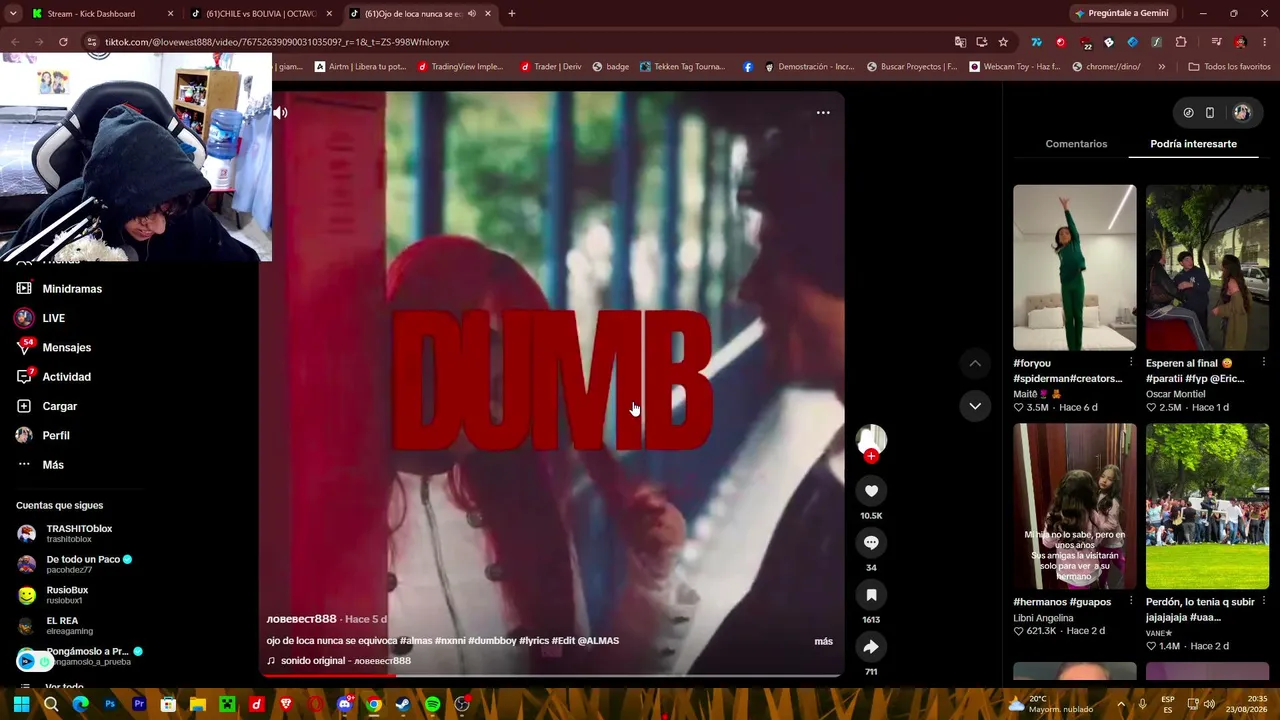Go to next video with down arrow
This screenshot has height=720, width=1280.
(975, 406)
